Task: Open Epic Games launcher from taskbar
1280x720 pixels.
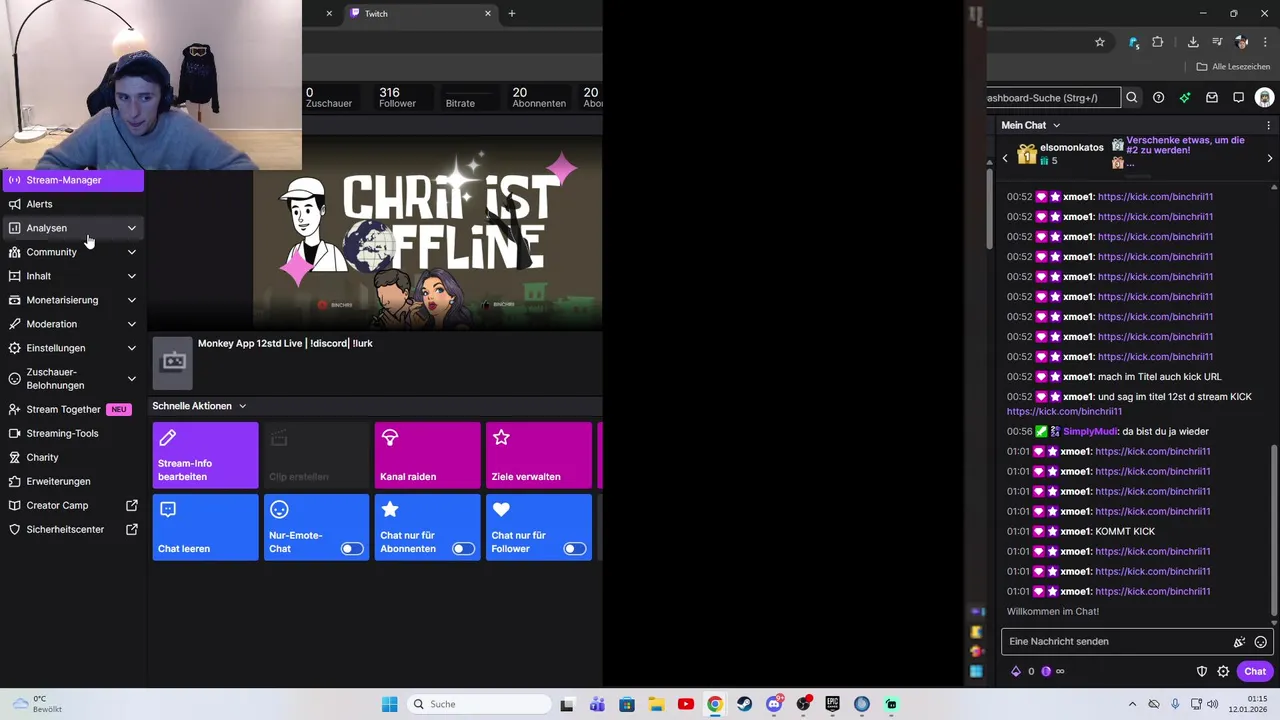Action: click(833, 704)
